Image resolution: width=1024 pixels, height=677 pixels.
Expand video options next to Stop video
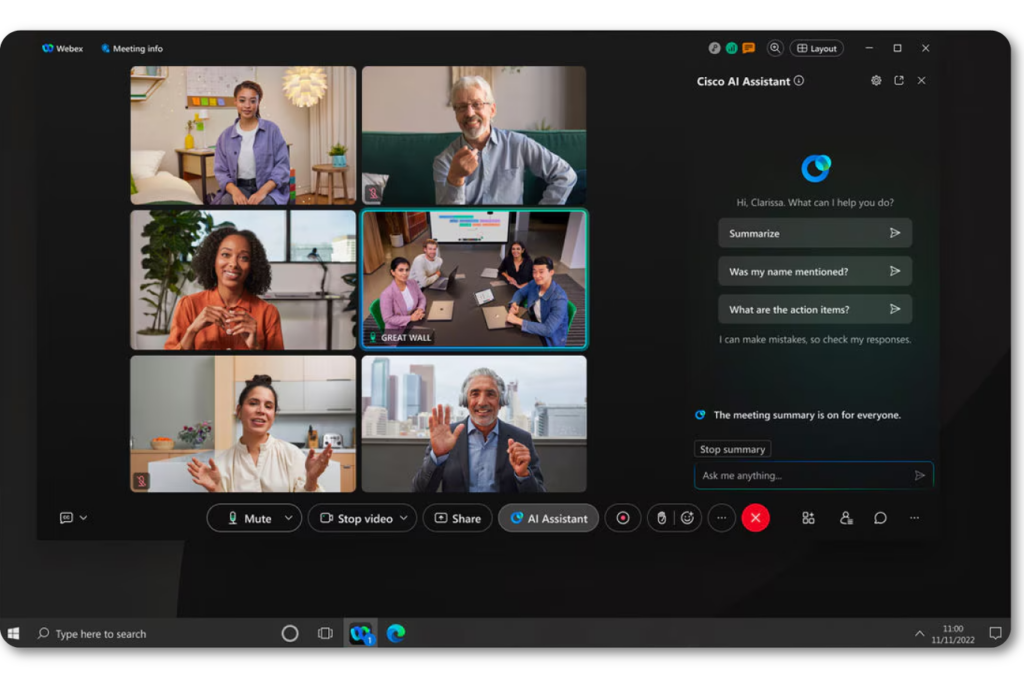(x=404, y=518)
